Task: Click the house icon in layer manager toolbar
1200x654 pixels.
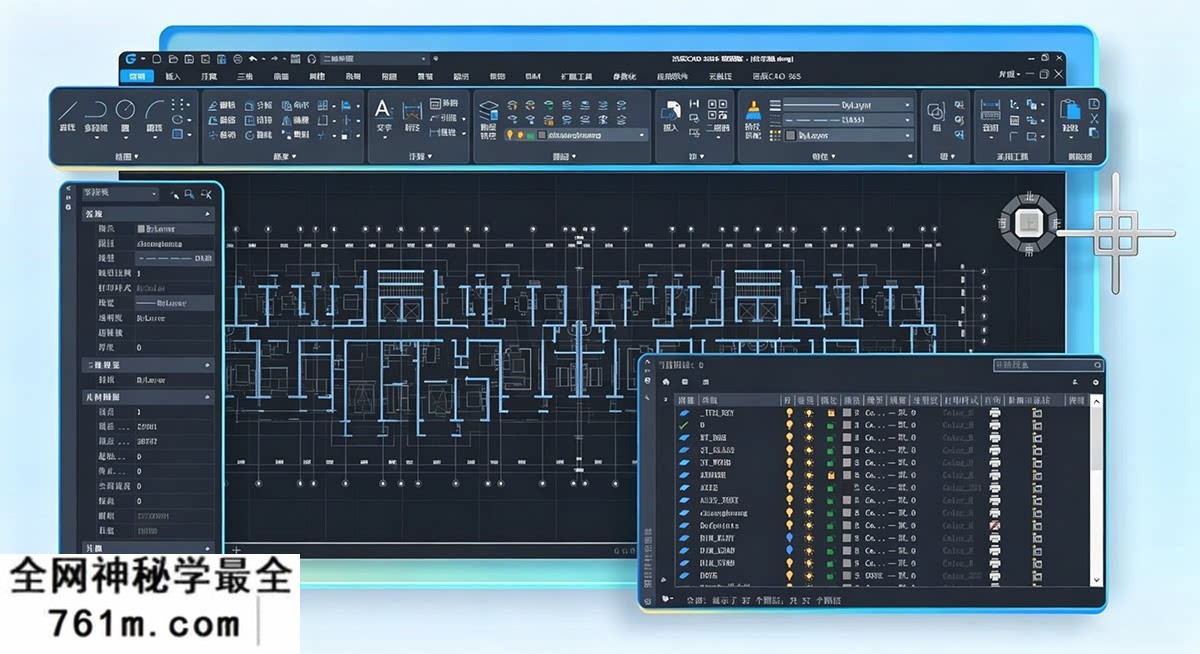Action: pyautogui.click(x=666, y=382)
